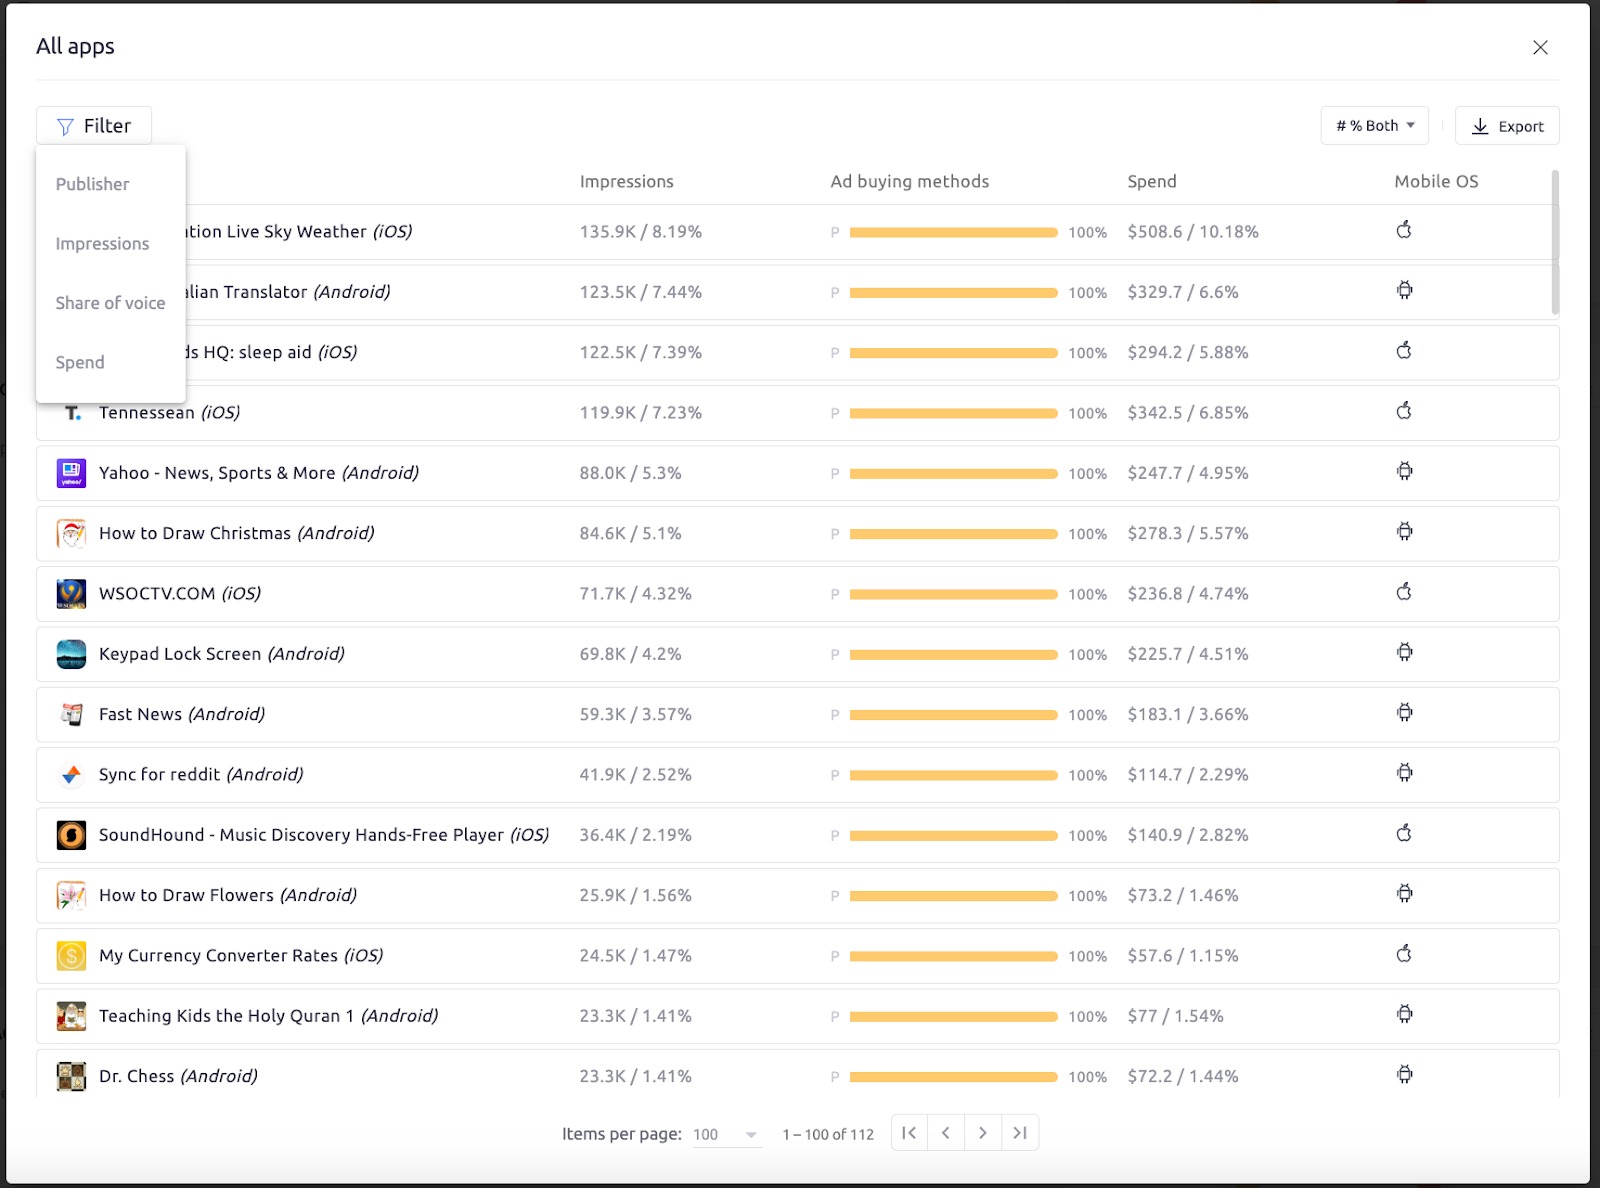Click iOS icon in Currency Converter row
Image resolution: width=1600 pixels, height=1188 pixels.
(x=1404, y=954)
